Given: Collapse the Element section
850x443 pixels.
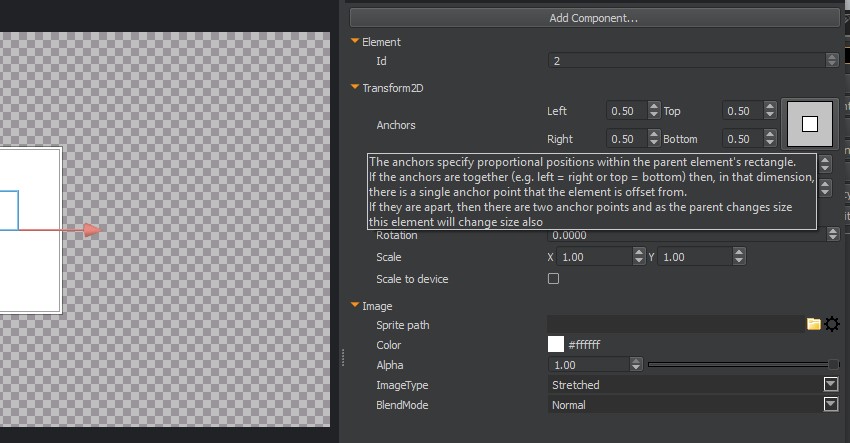Looking at the screenshot, I should [x=355, y=41].
